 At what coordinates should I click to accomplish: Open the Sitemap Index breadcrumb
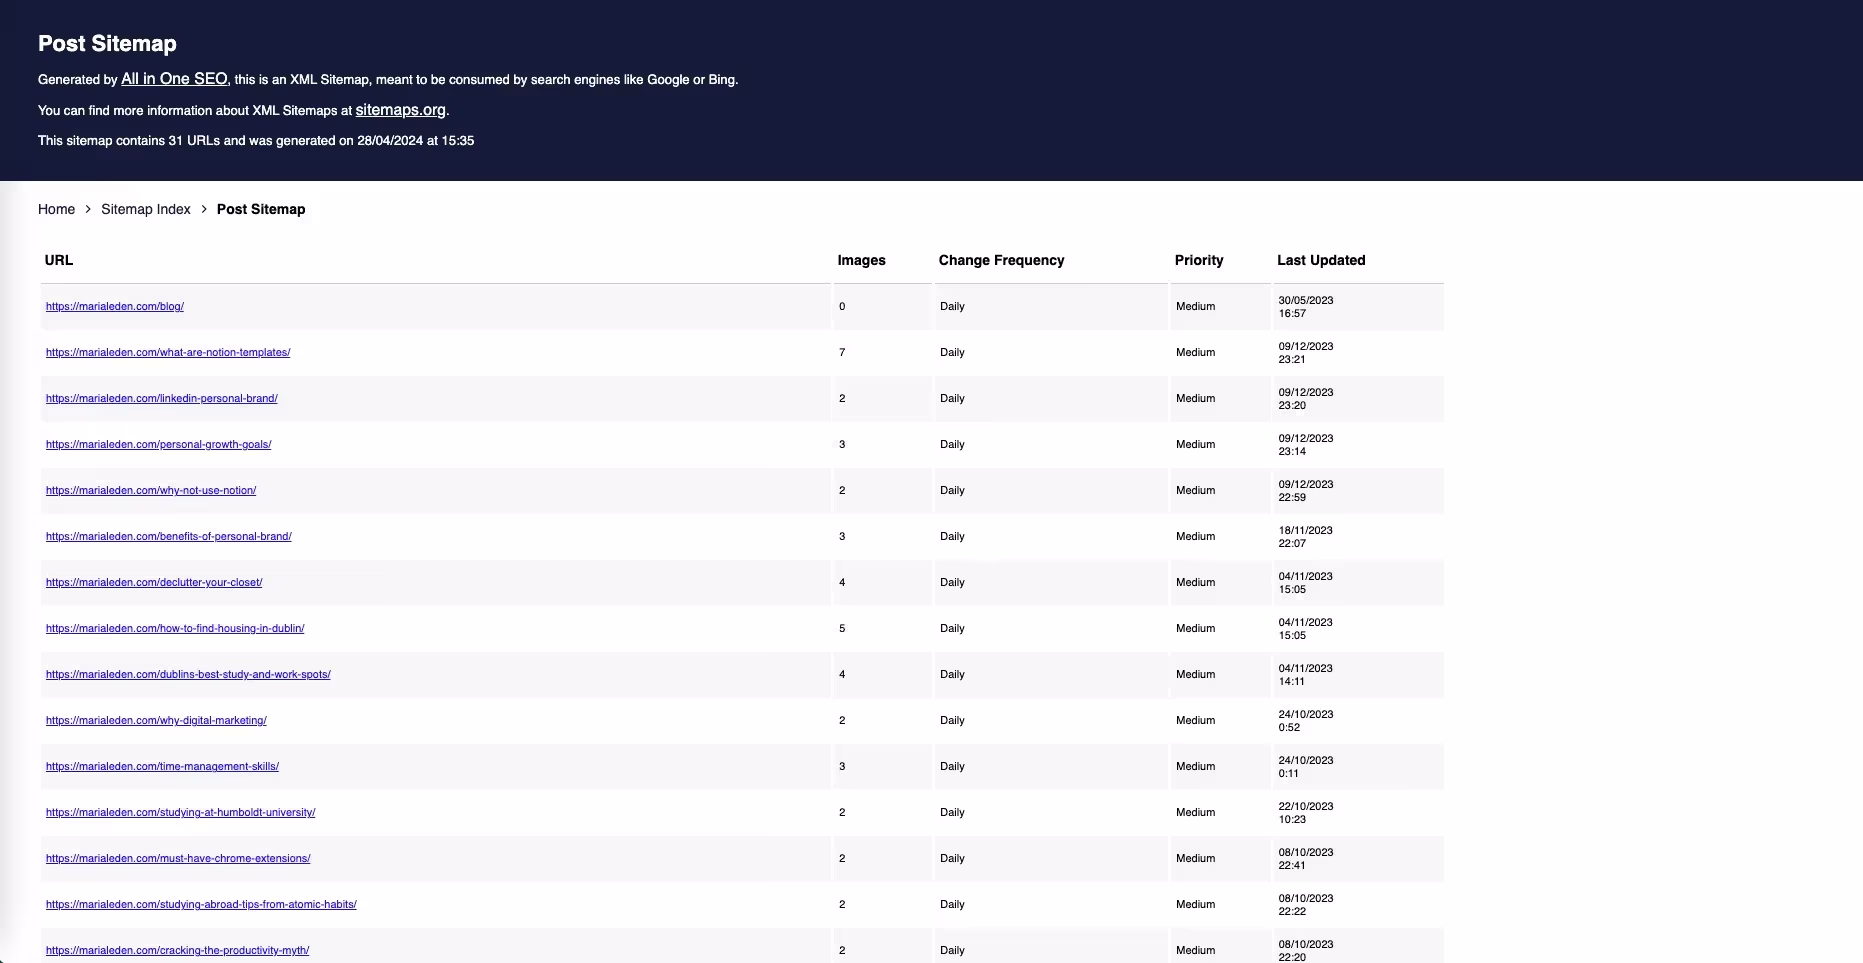(146, 209)
